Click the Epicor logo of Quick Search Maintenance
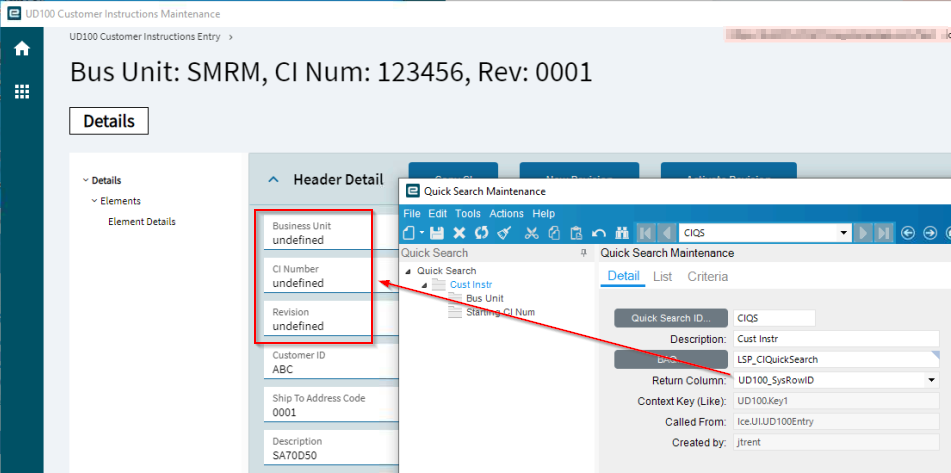951x473 pixels. [413, 190]
